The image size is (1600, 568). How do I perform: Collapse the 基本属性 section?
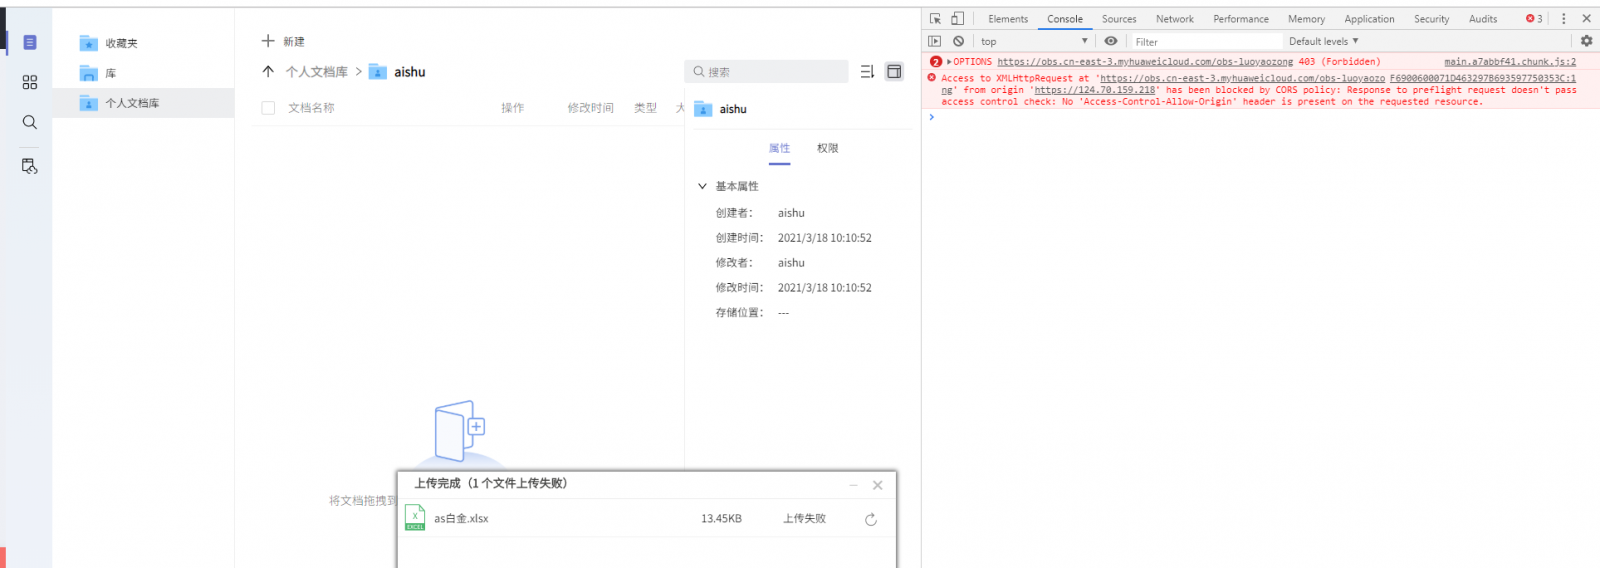pos(702,186)
